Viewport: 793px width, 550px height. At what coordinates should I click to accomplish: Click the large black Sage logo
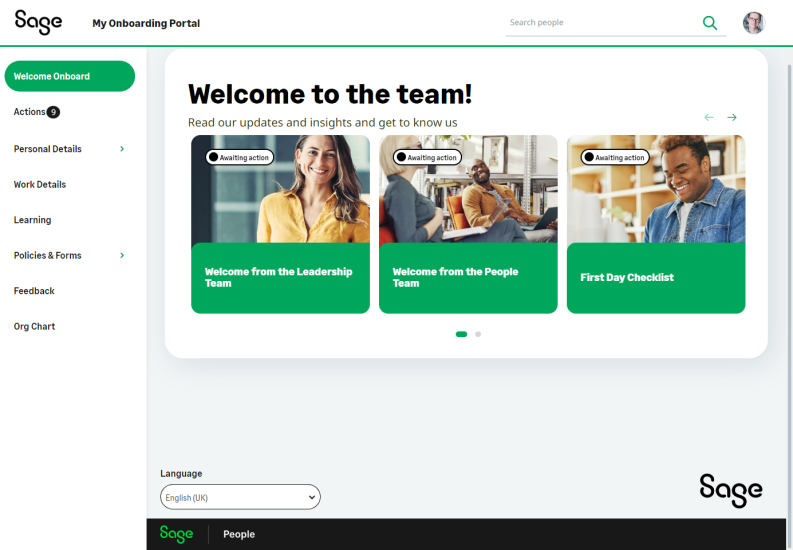(730, 489)
